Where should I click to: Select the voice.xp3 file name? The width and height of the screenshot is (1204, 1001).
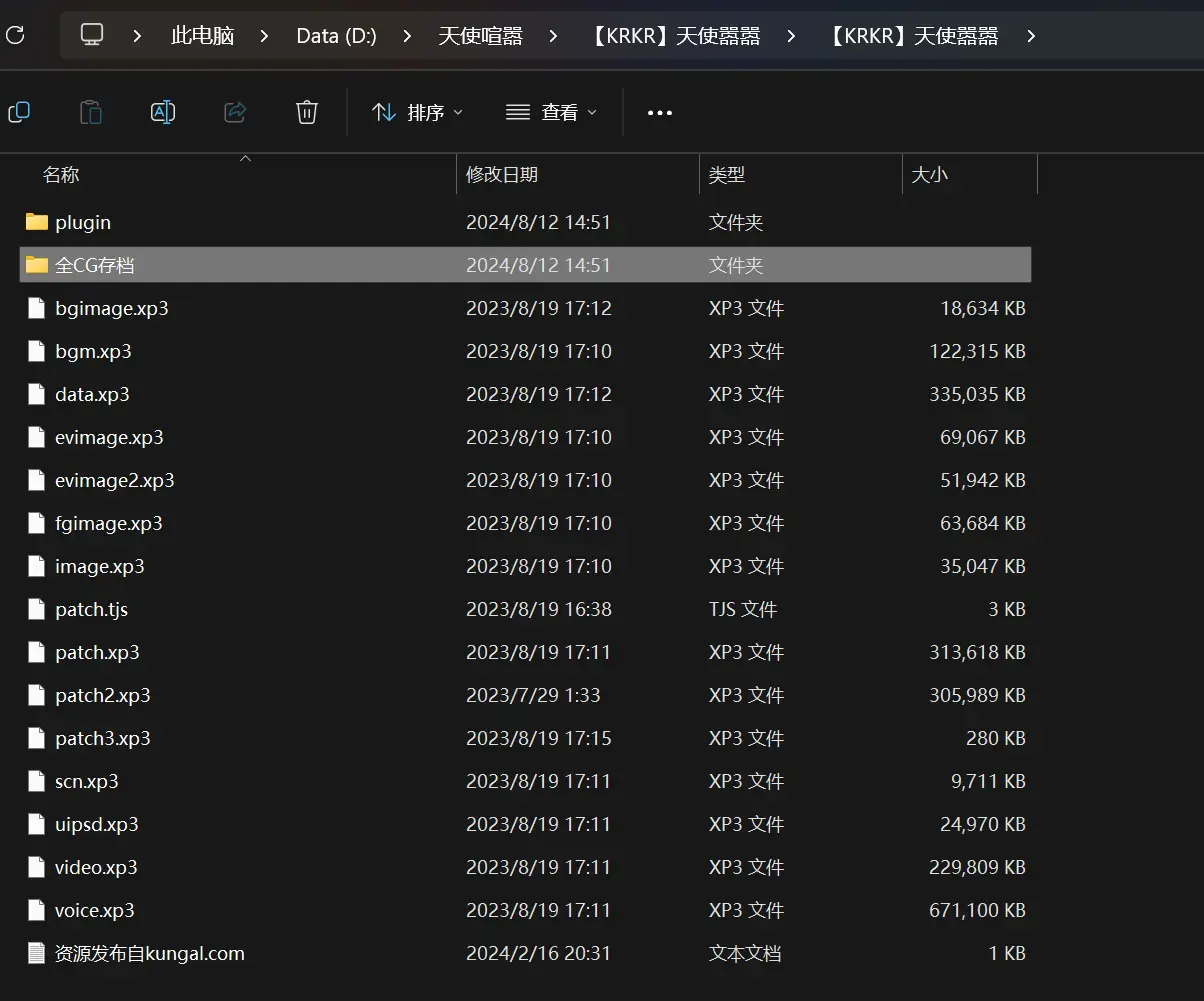(95, 910)
